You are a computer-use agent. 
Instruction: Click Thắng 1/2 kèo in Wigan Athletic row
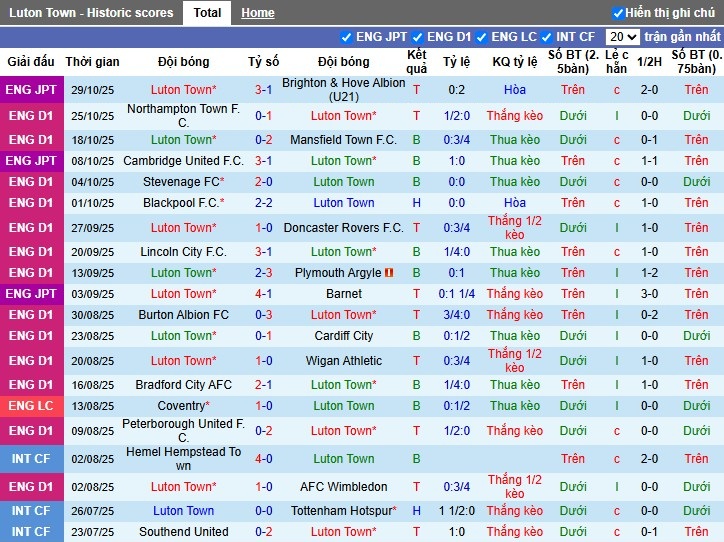(515, 361)
